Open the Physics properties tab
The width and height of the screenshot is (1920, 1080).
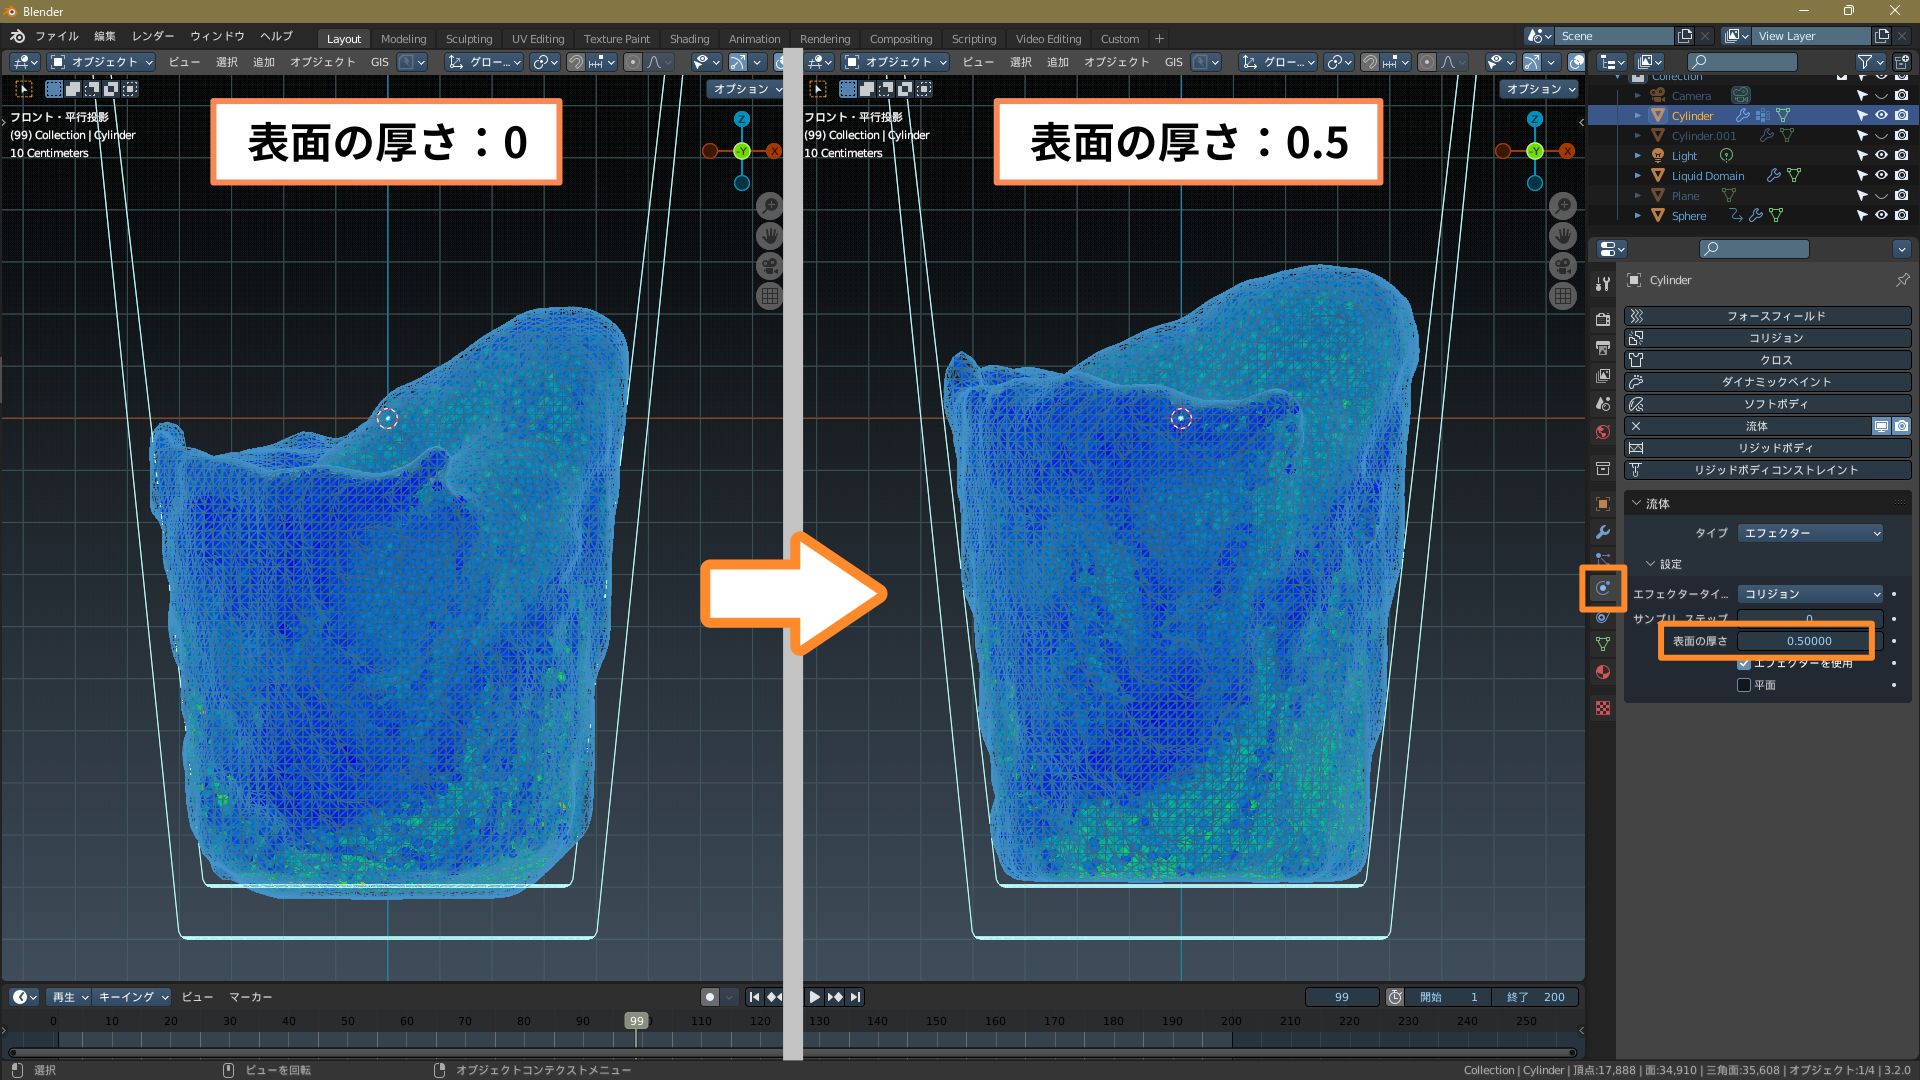(x=1602, y=588)
